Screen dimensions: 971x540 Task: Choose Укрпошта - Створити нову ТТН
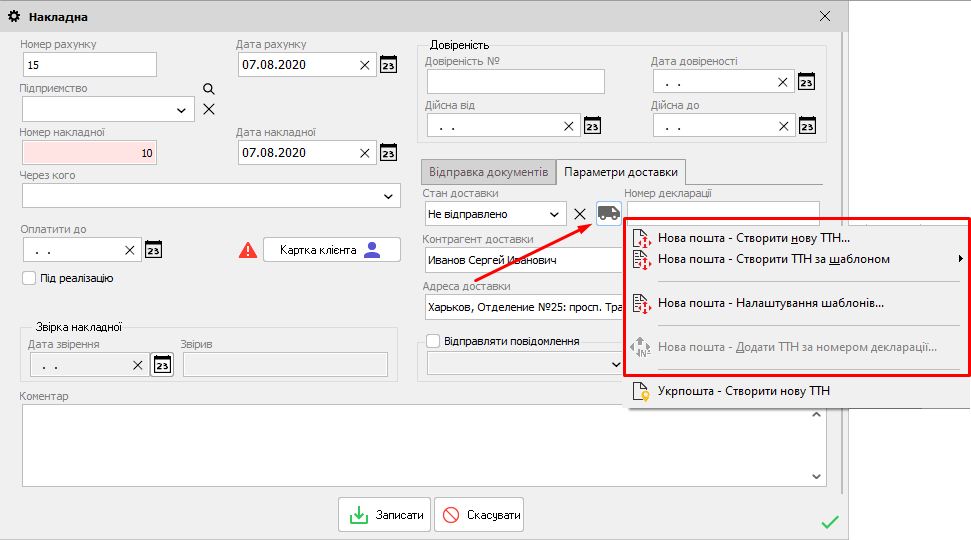[x=743, y=391]
